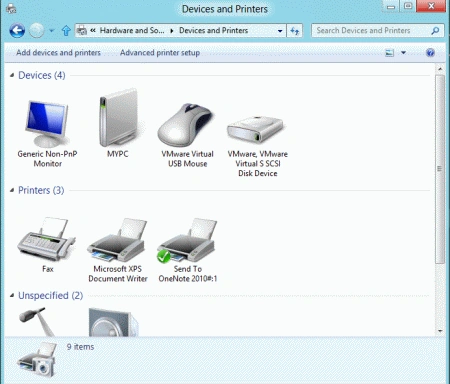The image size is (450, 384).
Task: Click the scrollbar up arrow
Action: click(x=440, y=69)
